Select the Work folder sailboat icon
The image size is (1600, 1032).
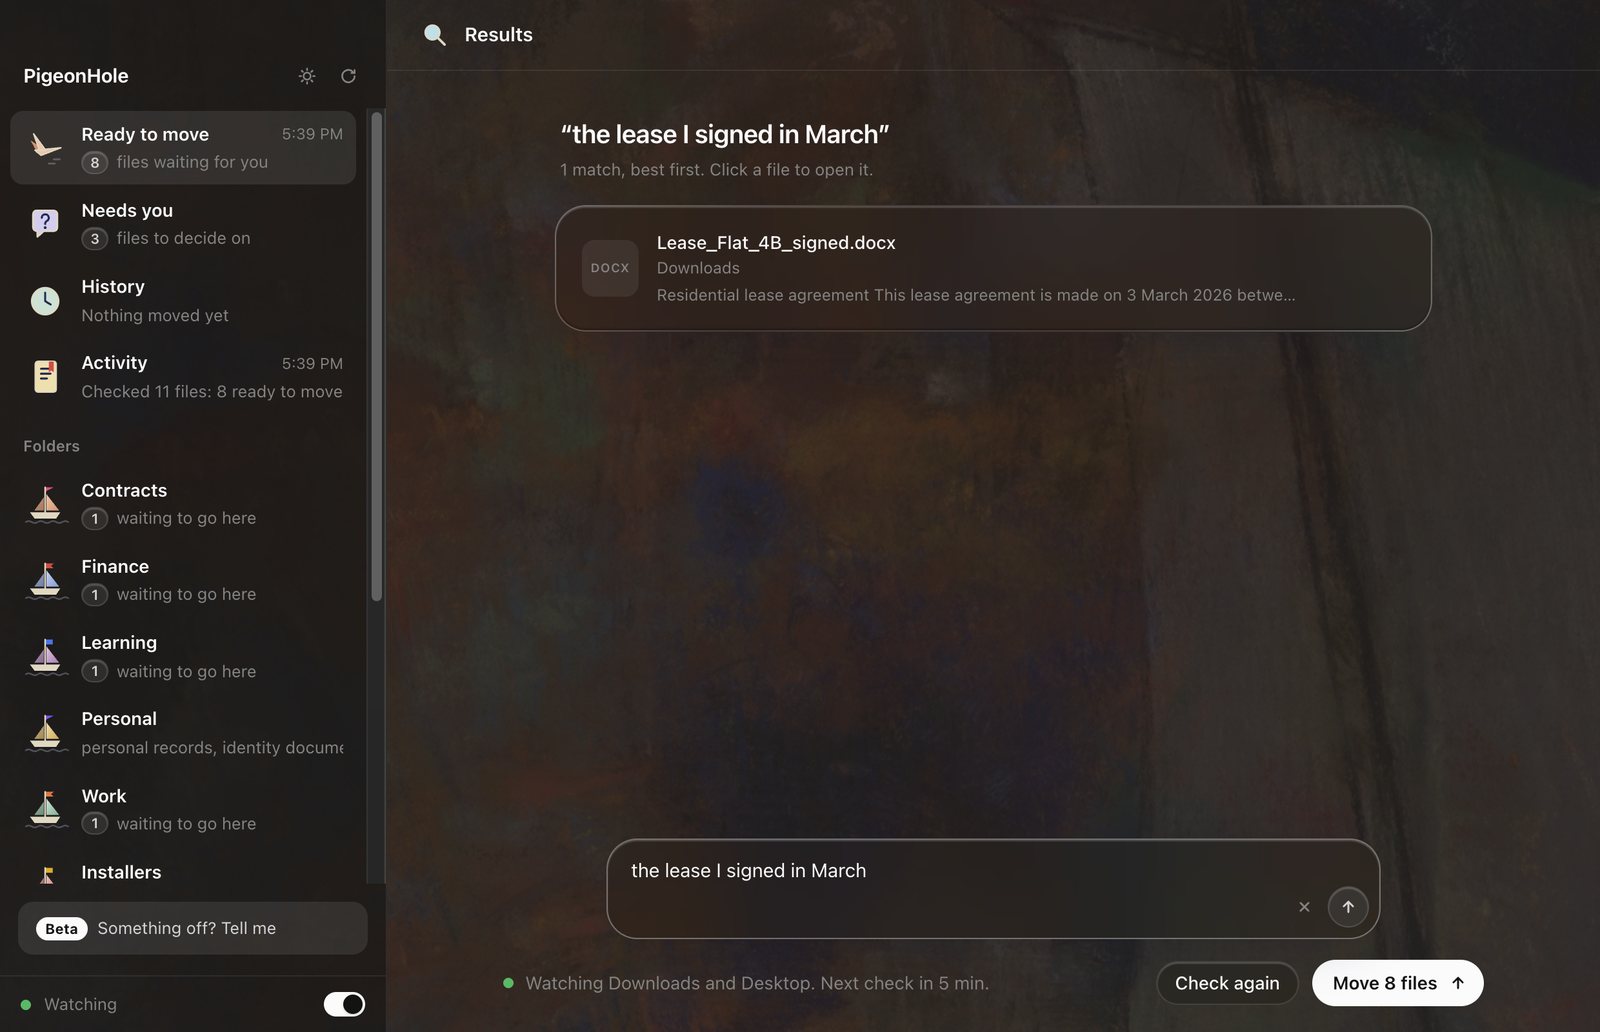click(46, 809)
